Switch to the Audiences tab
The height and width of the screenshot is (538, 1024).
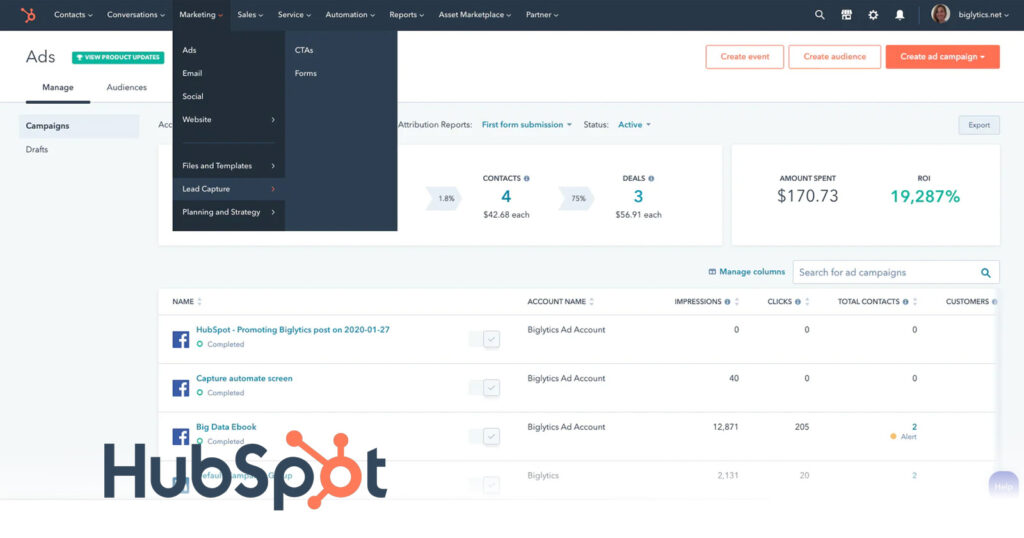tap(127, 88)
